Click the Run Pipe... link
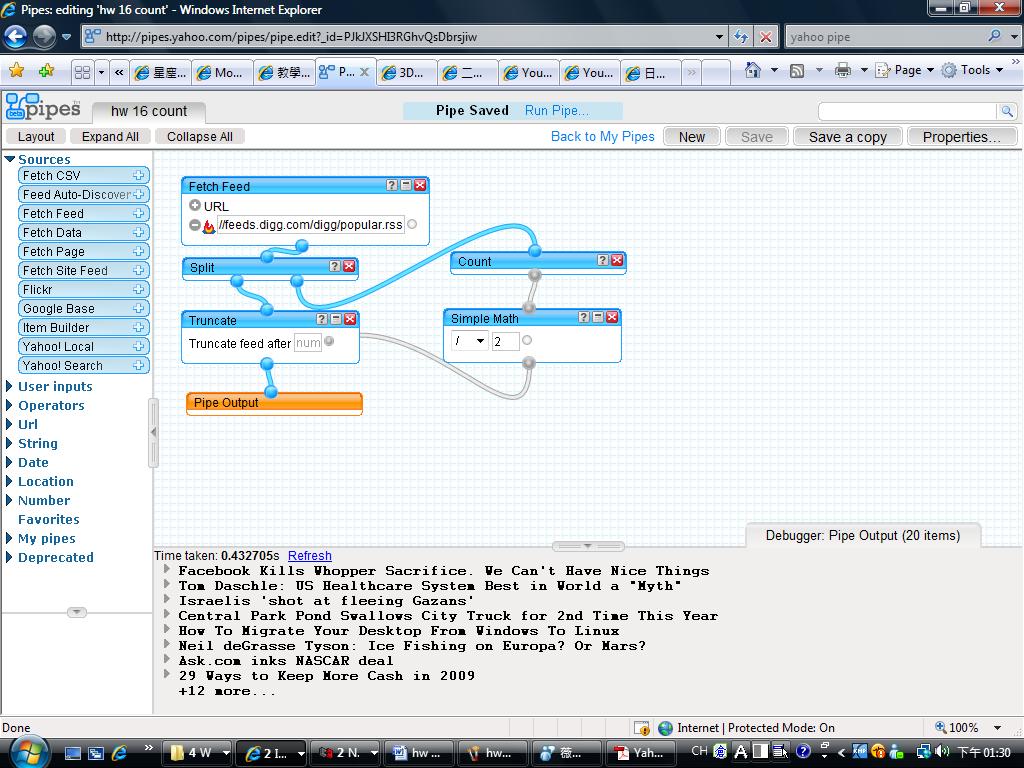1024x768 pixels. click(556, 110)
